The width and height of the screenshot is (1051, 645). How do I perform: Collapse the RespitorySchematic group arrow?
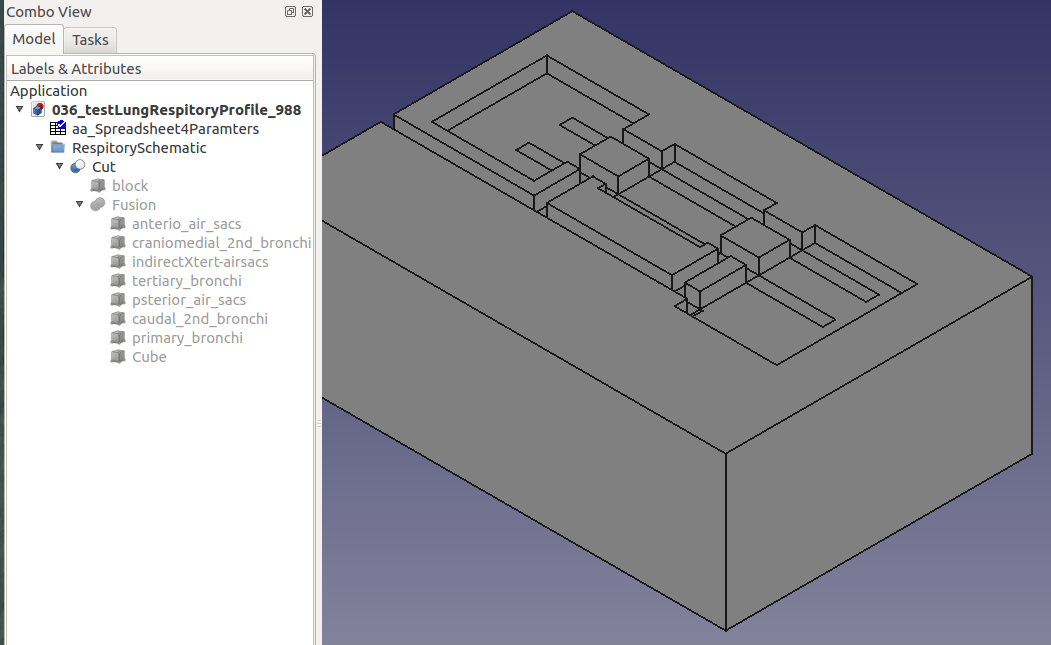[40, 148]
